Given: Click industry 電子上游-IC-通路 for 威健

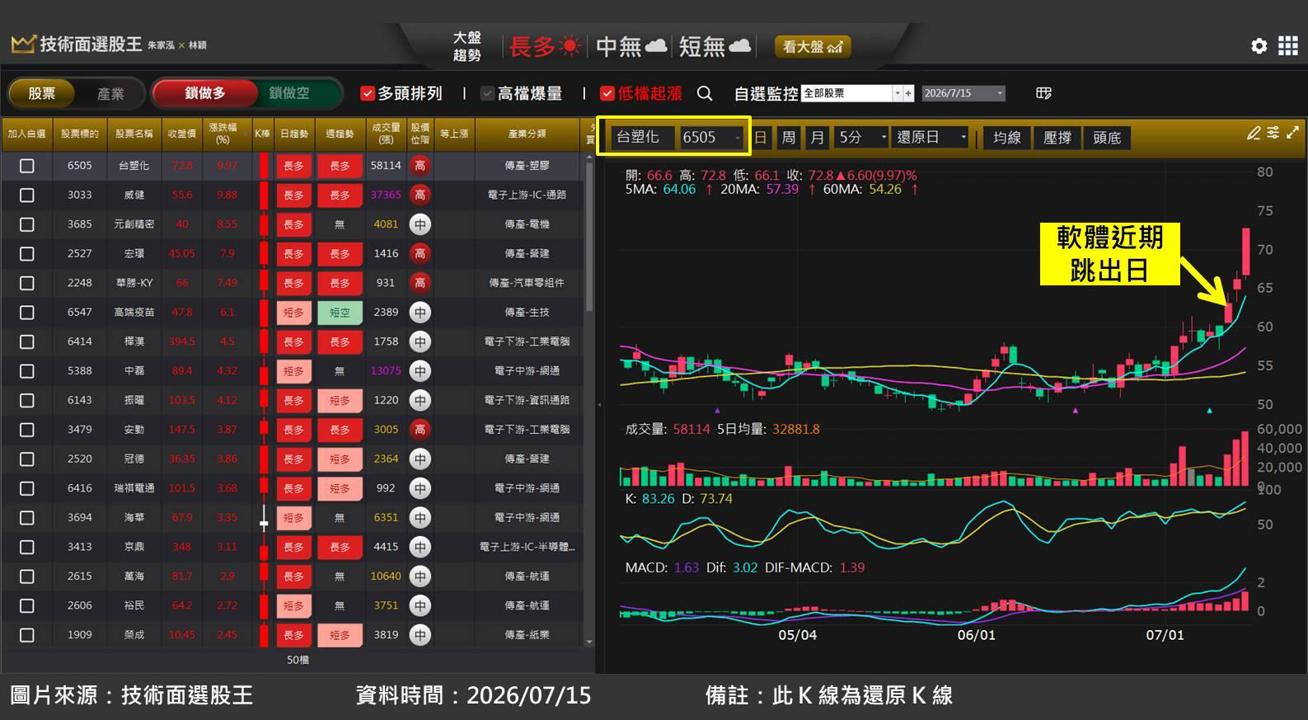Looking at the screenshot, I should pyautogui.click(x=528, y=195).
